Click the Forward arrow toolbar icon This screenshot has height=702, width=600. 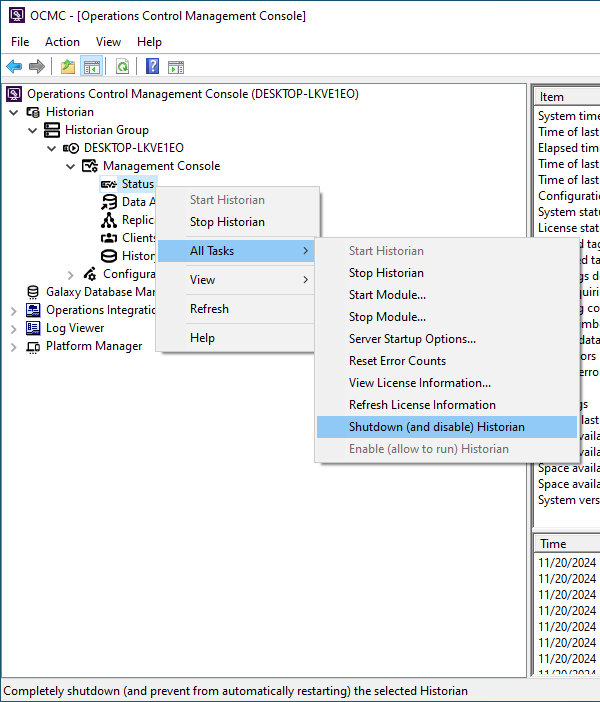(37, 67)
